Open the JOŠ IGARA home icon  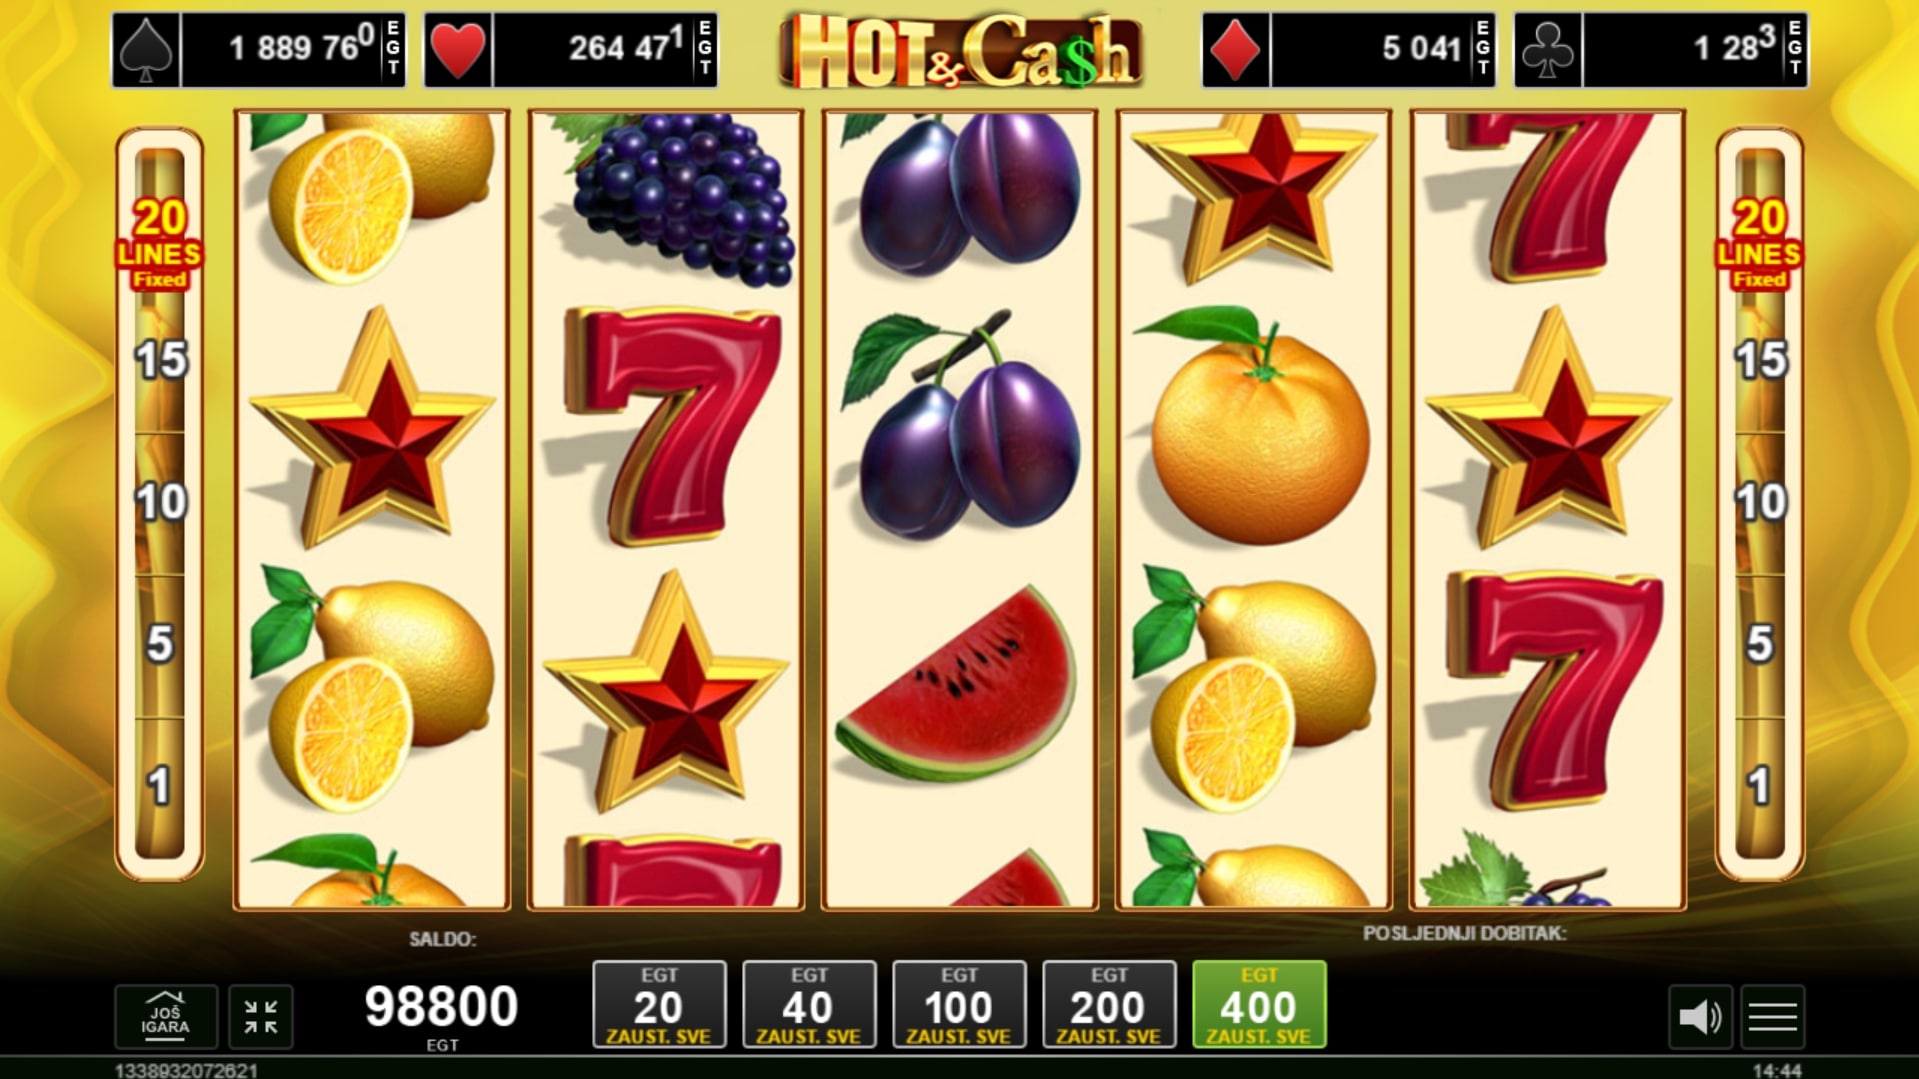click(x=165, y=1017)
